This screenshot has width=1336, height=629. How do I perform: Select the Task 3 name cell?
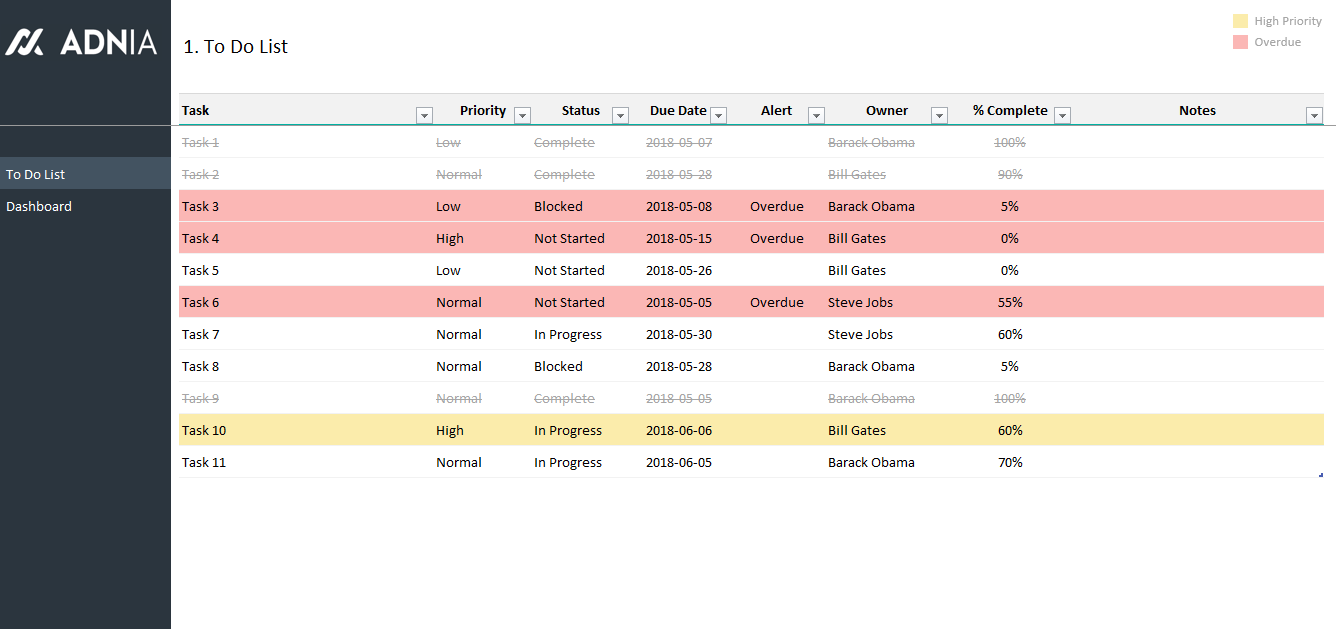[200, 207]
